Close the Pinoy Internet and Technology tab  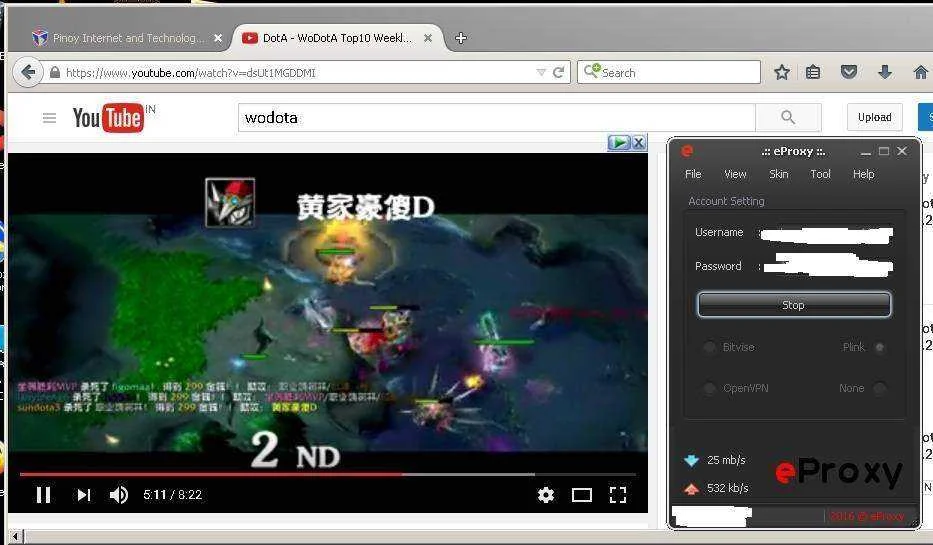218,38
